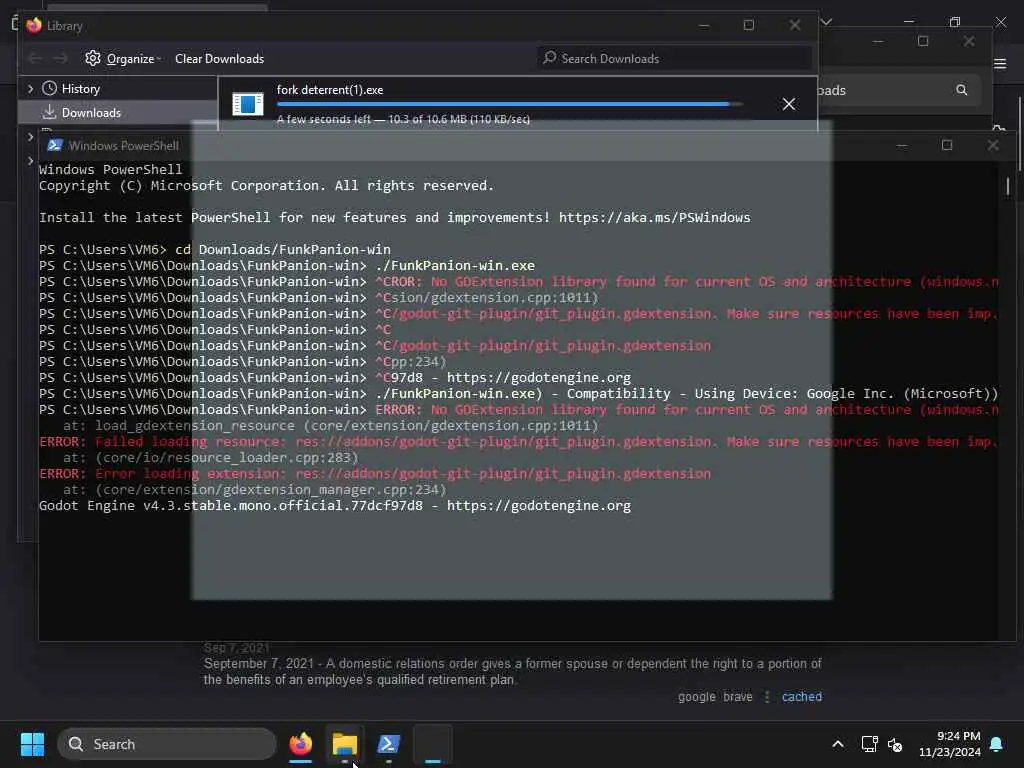Expand the History tree item
This screenshot has width=1024, height=768.
(30, 88)
